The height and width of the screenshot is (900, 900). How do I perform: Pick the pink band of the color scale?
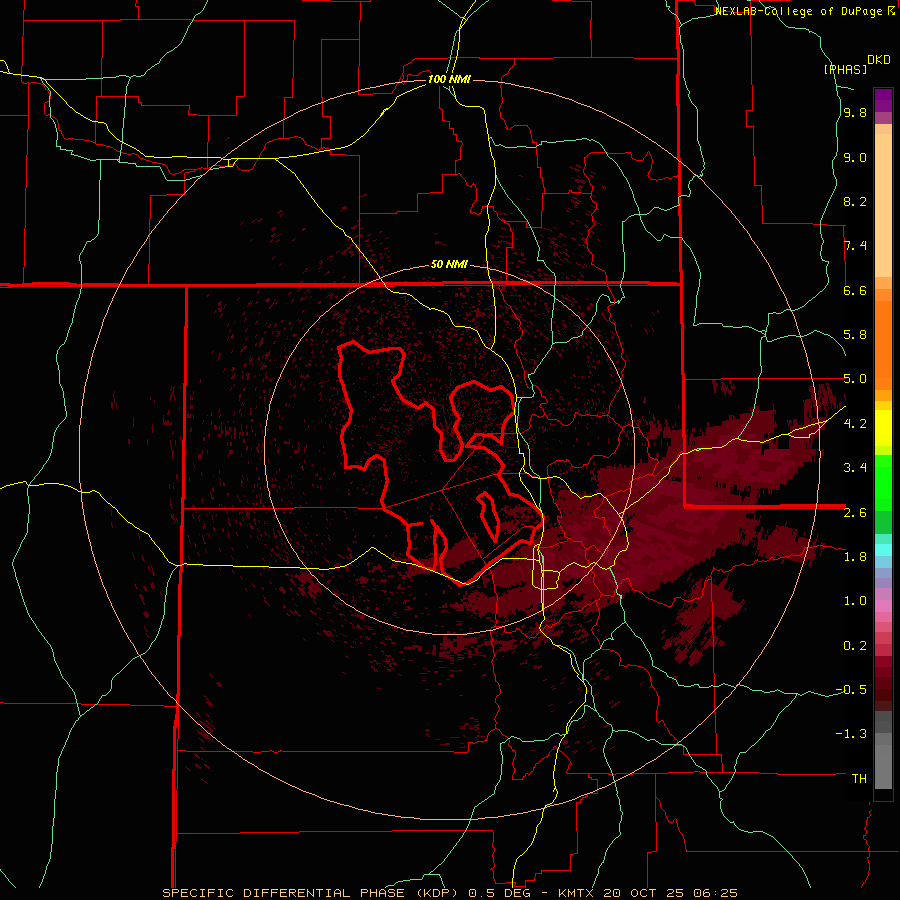point(883,606)
